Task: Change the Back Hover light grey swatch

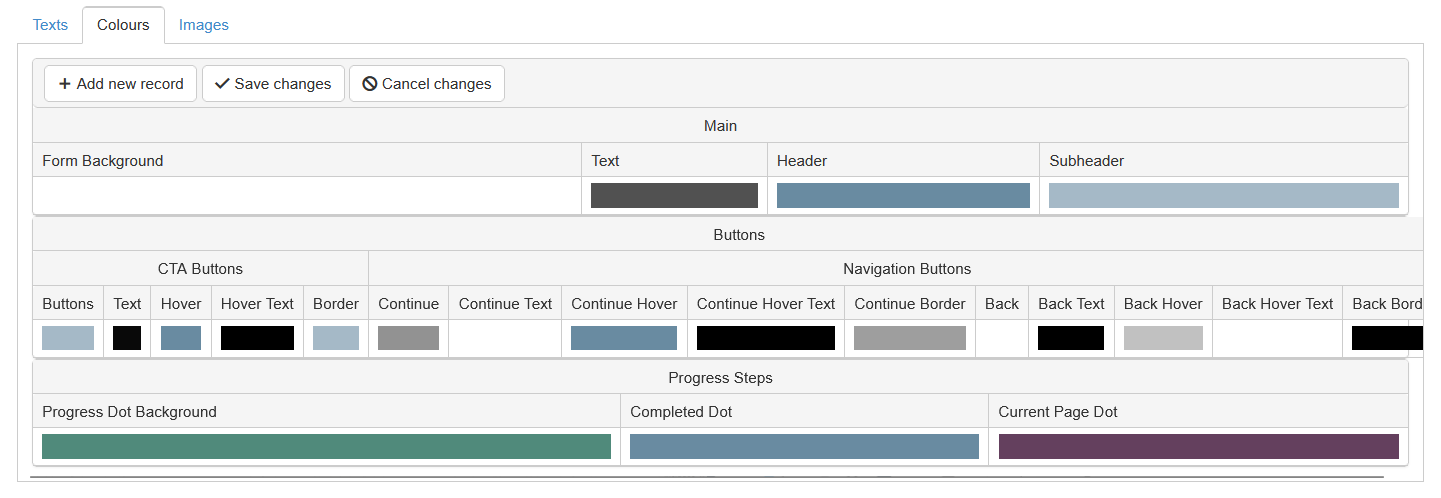Action: [x=1163, y=338]
